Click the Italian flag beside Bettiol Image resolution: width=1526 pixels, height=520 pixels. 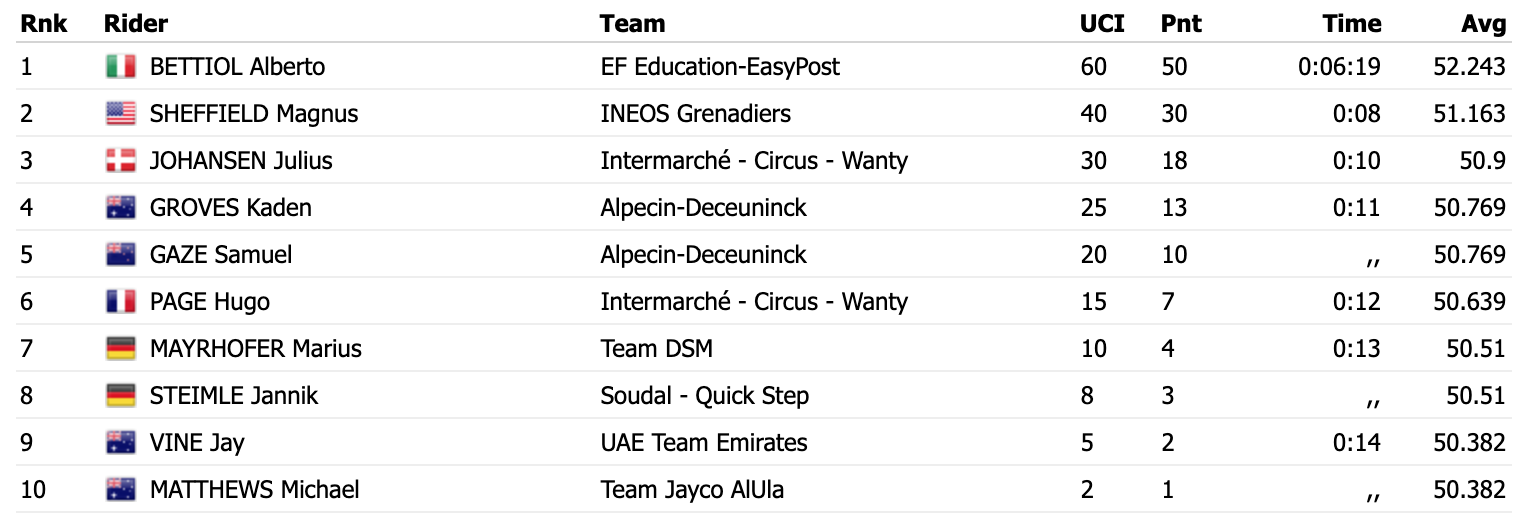click(120, 67)
